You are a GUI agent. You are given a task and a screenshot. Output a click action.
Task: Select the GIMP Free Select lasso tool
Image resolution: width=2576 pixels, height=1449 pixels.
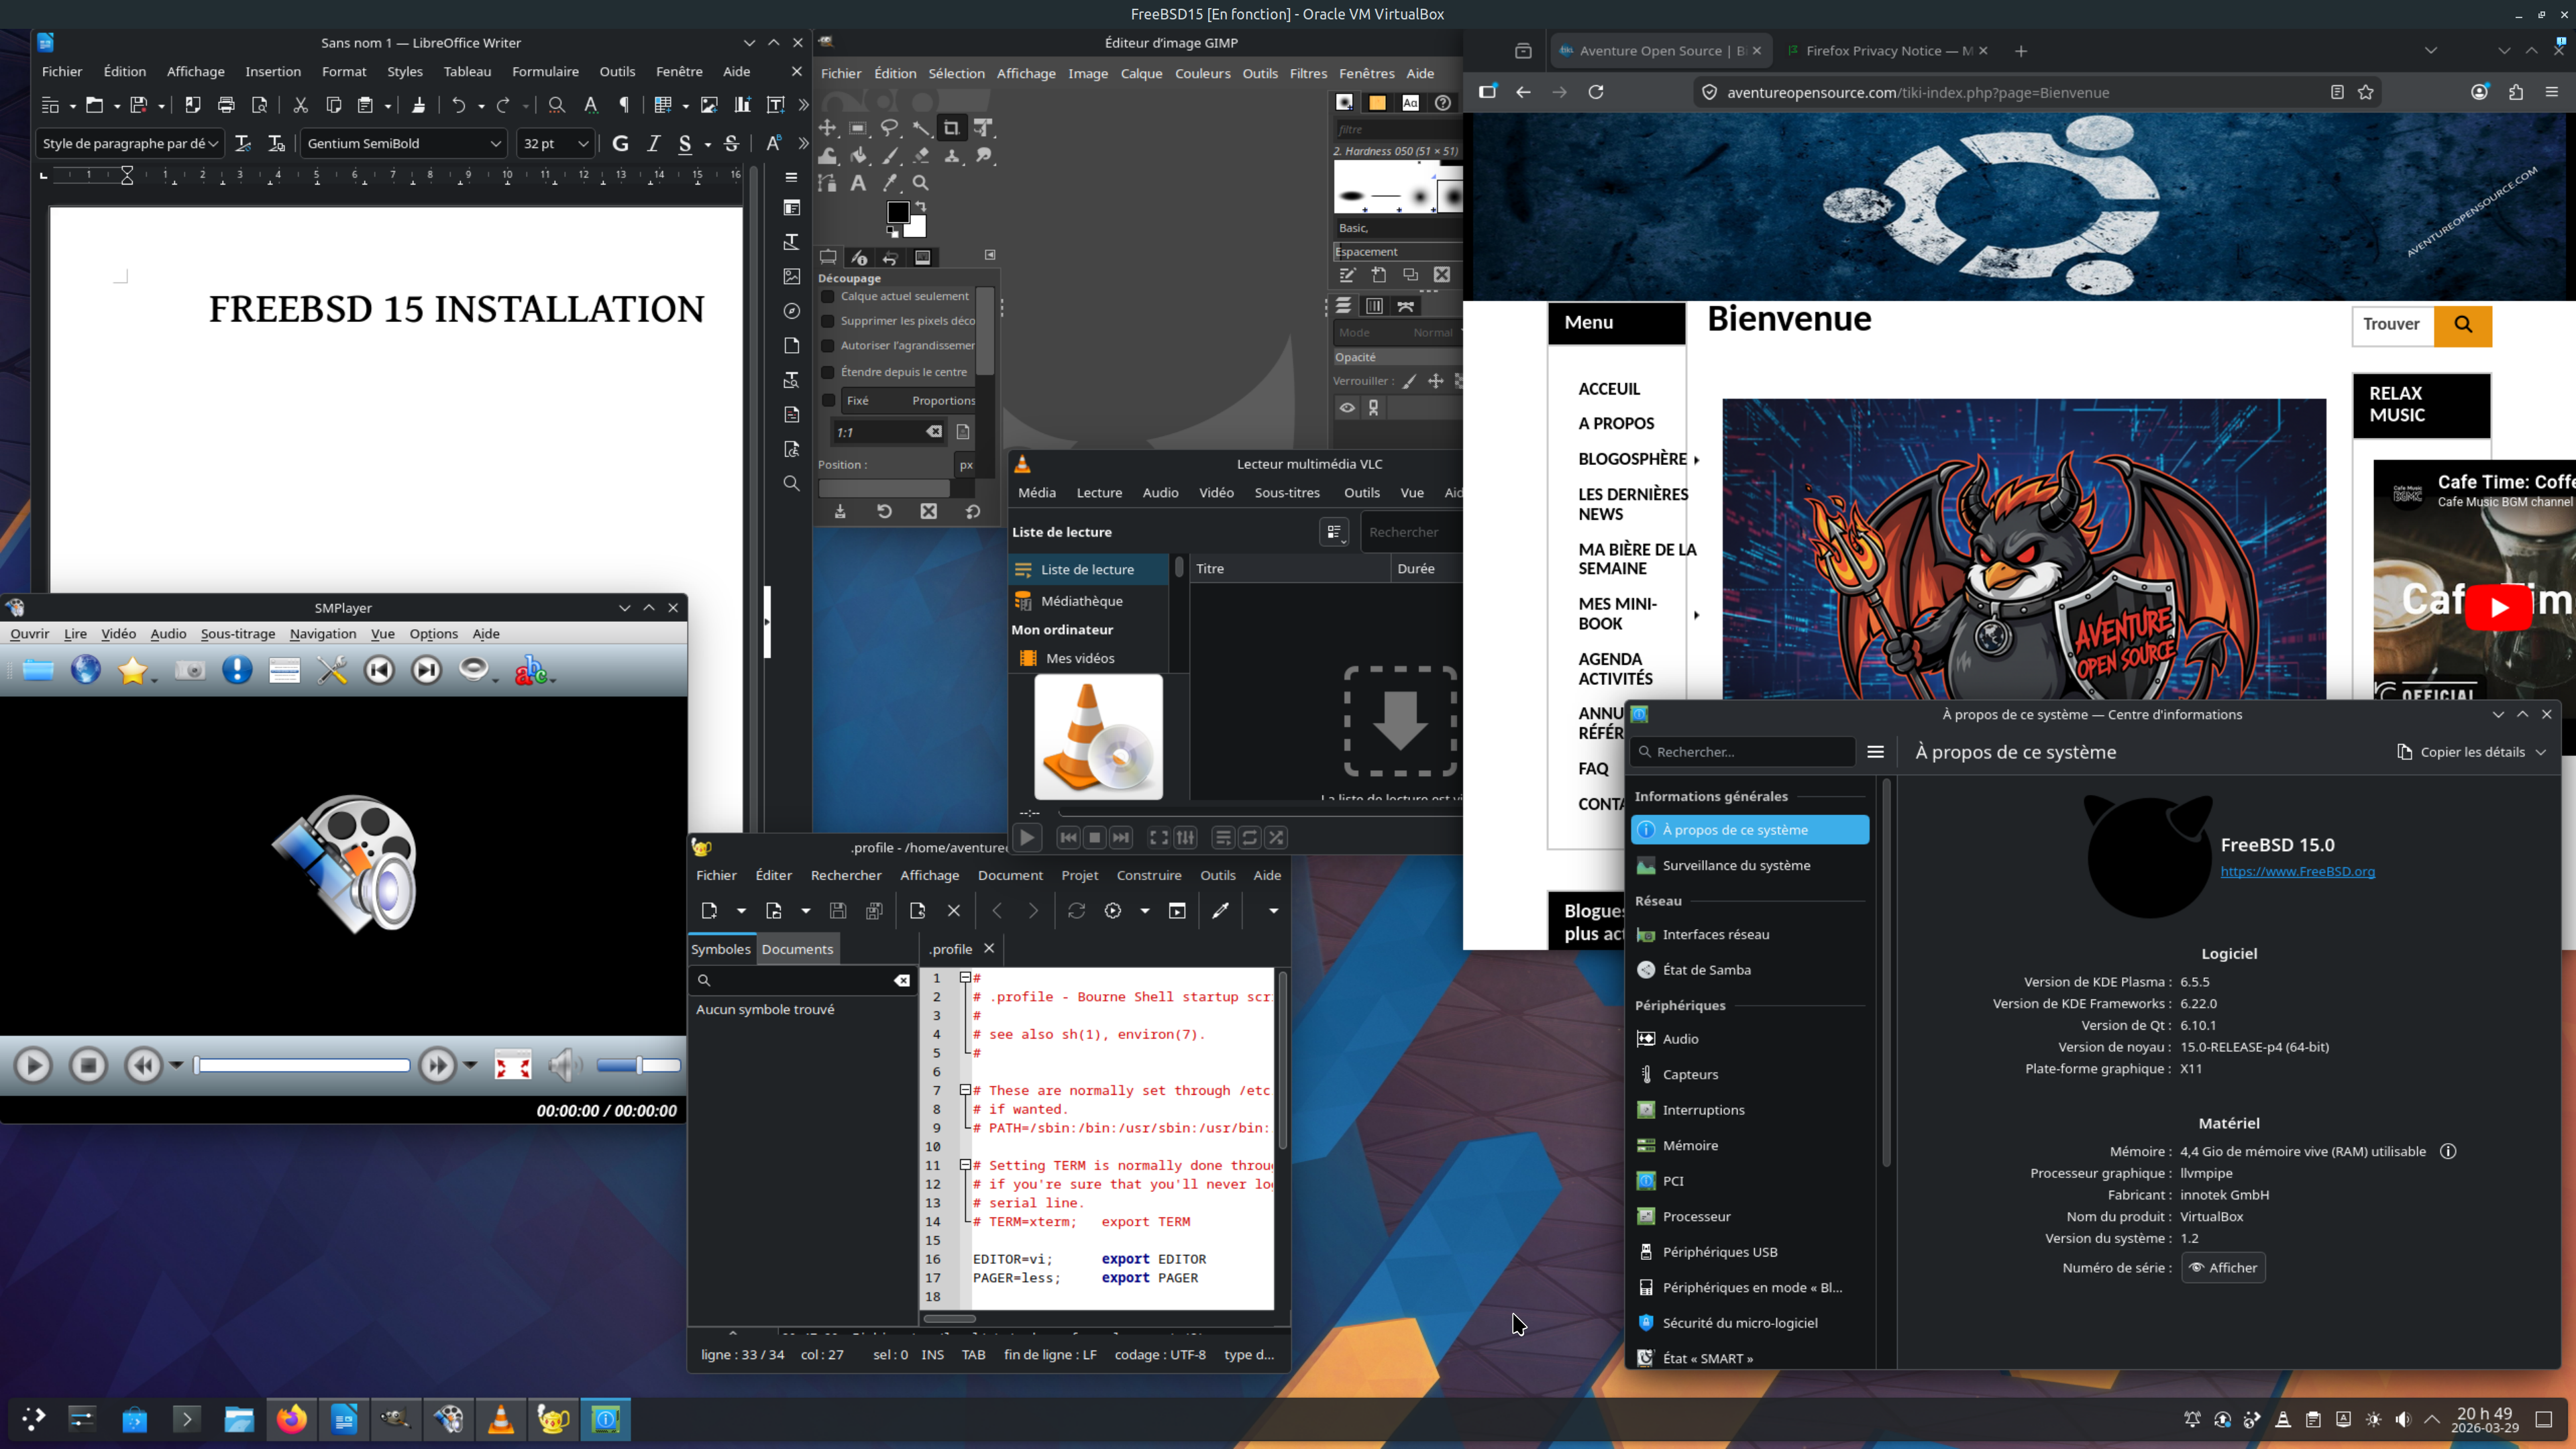(x=889, y=127)
